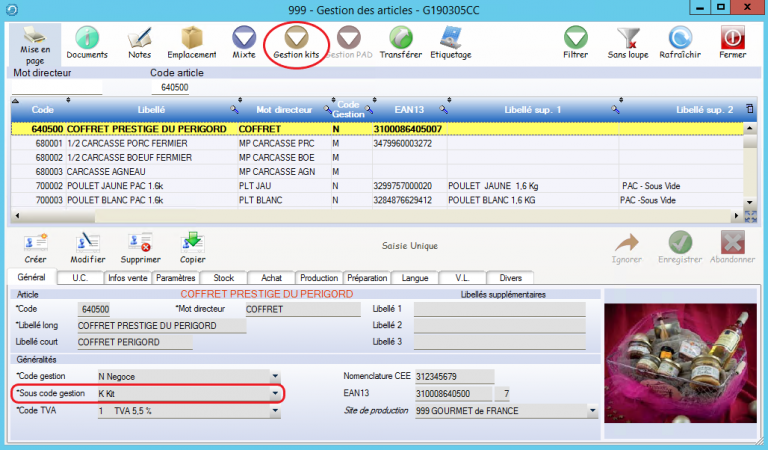This screenshot has height=450, width=768.
Task: Click the Sans loupe icon
Action: pos(629,39)
